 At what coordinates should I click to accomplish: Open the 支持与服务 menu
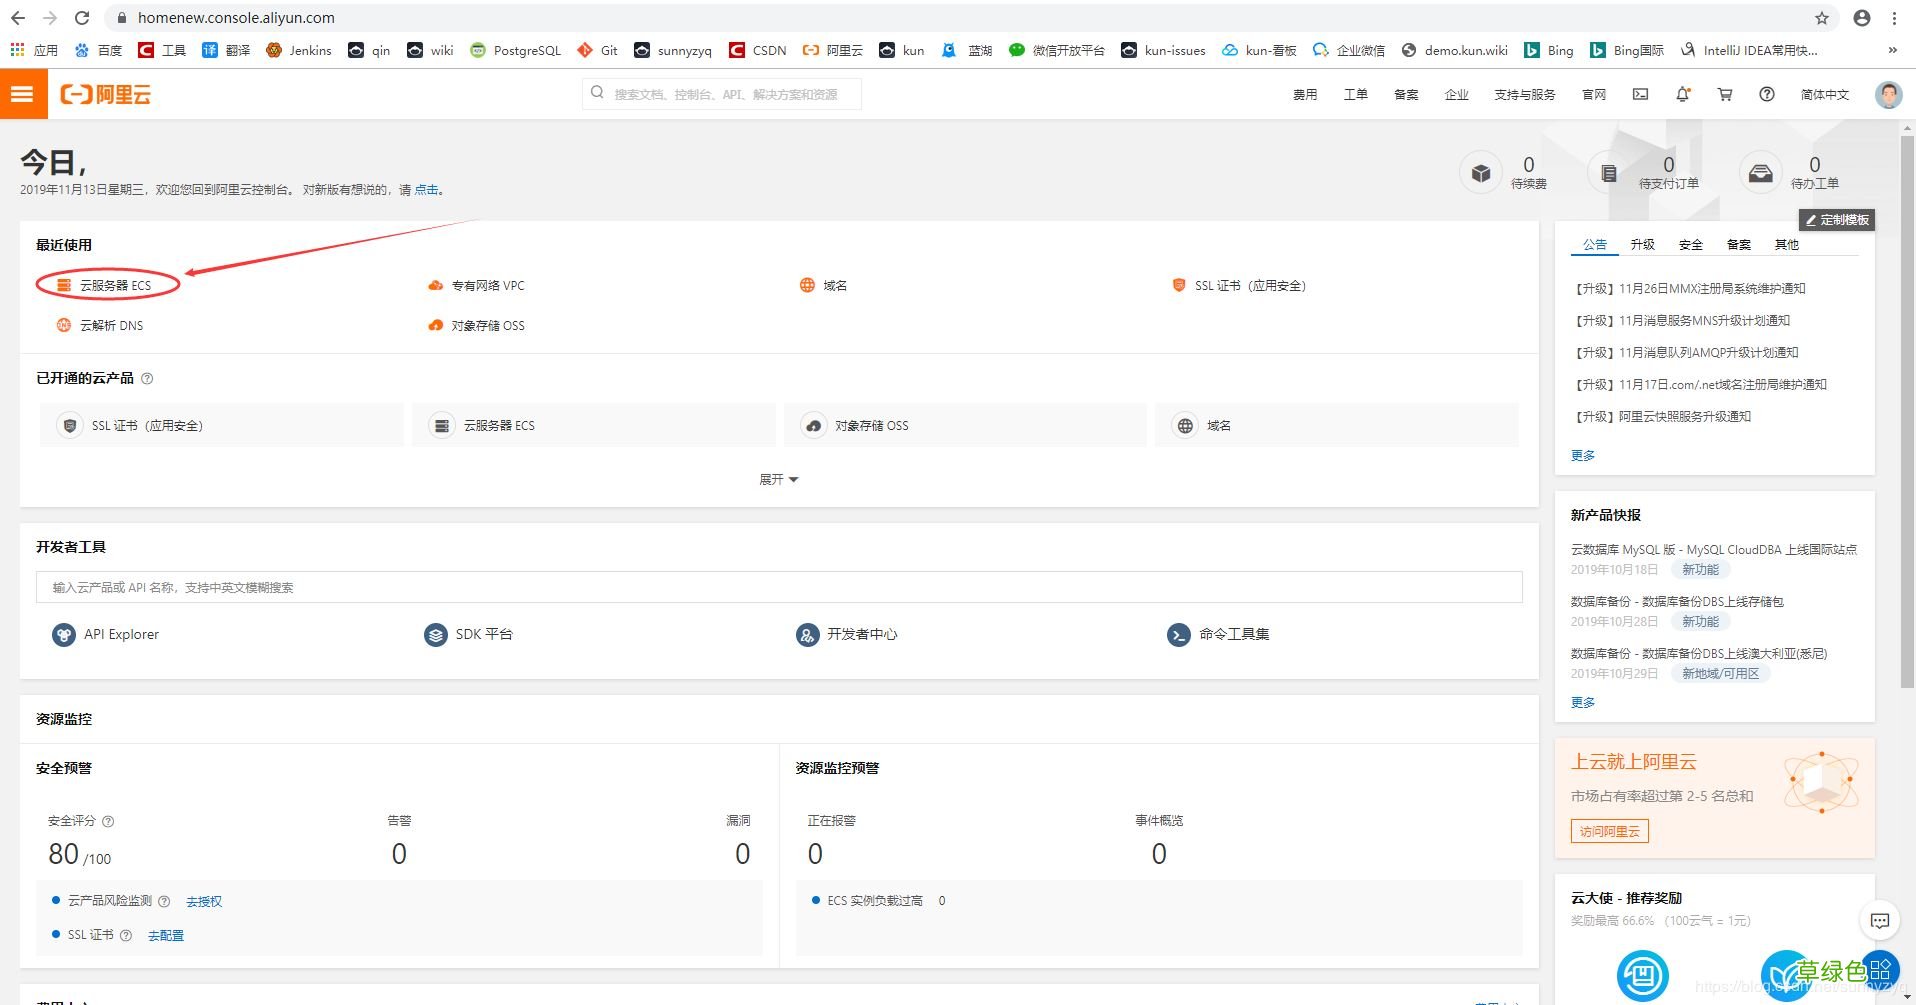(1525, 94)
